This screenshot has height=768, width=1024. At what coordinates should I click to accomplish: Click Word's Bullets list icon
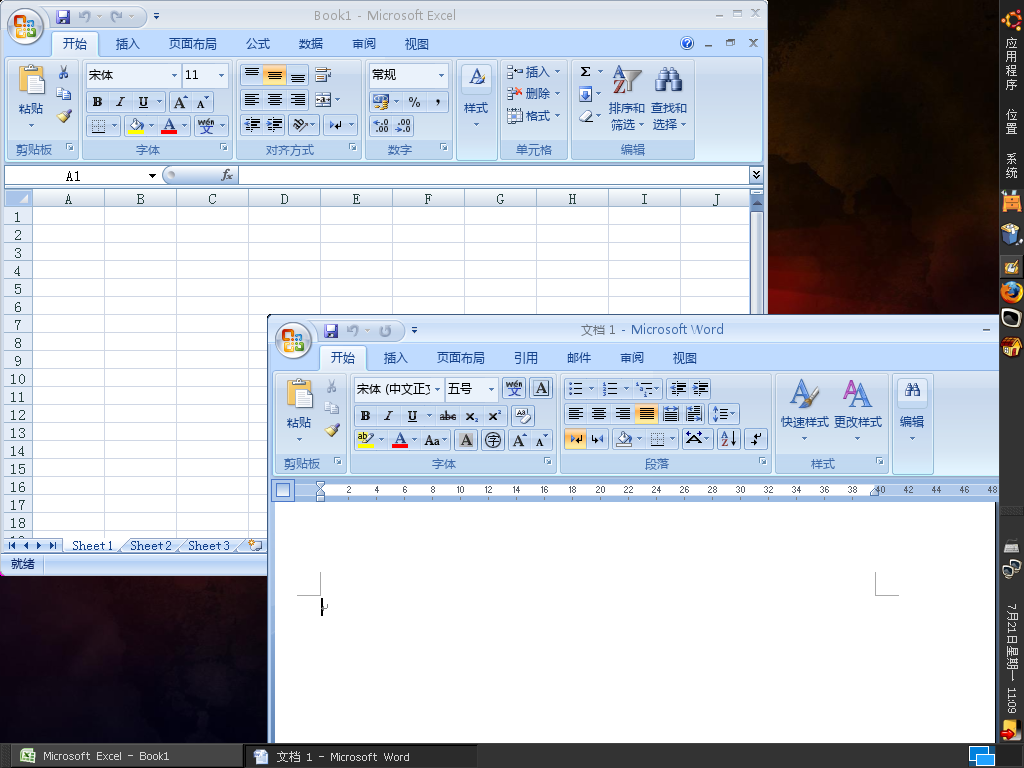[x=575, y=389]
